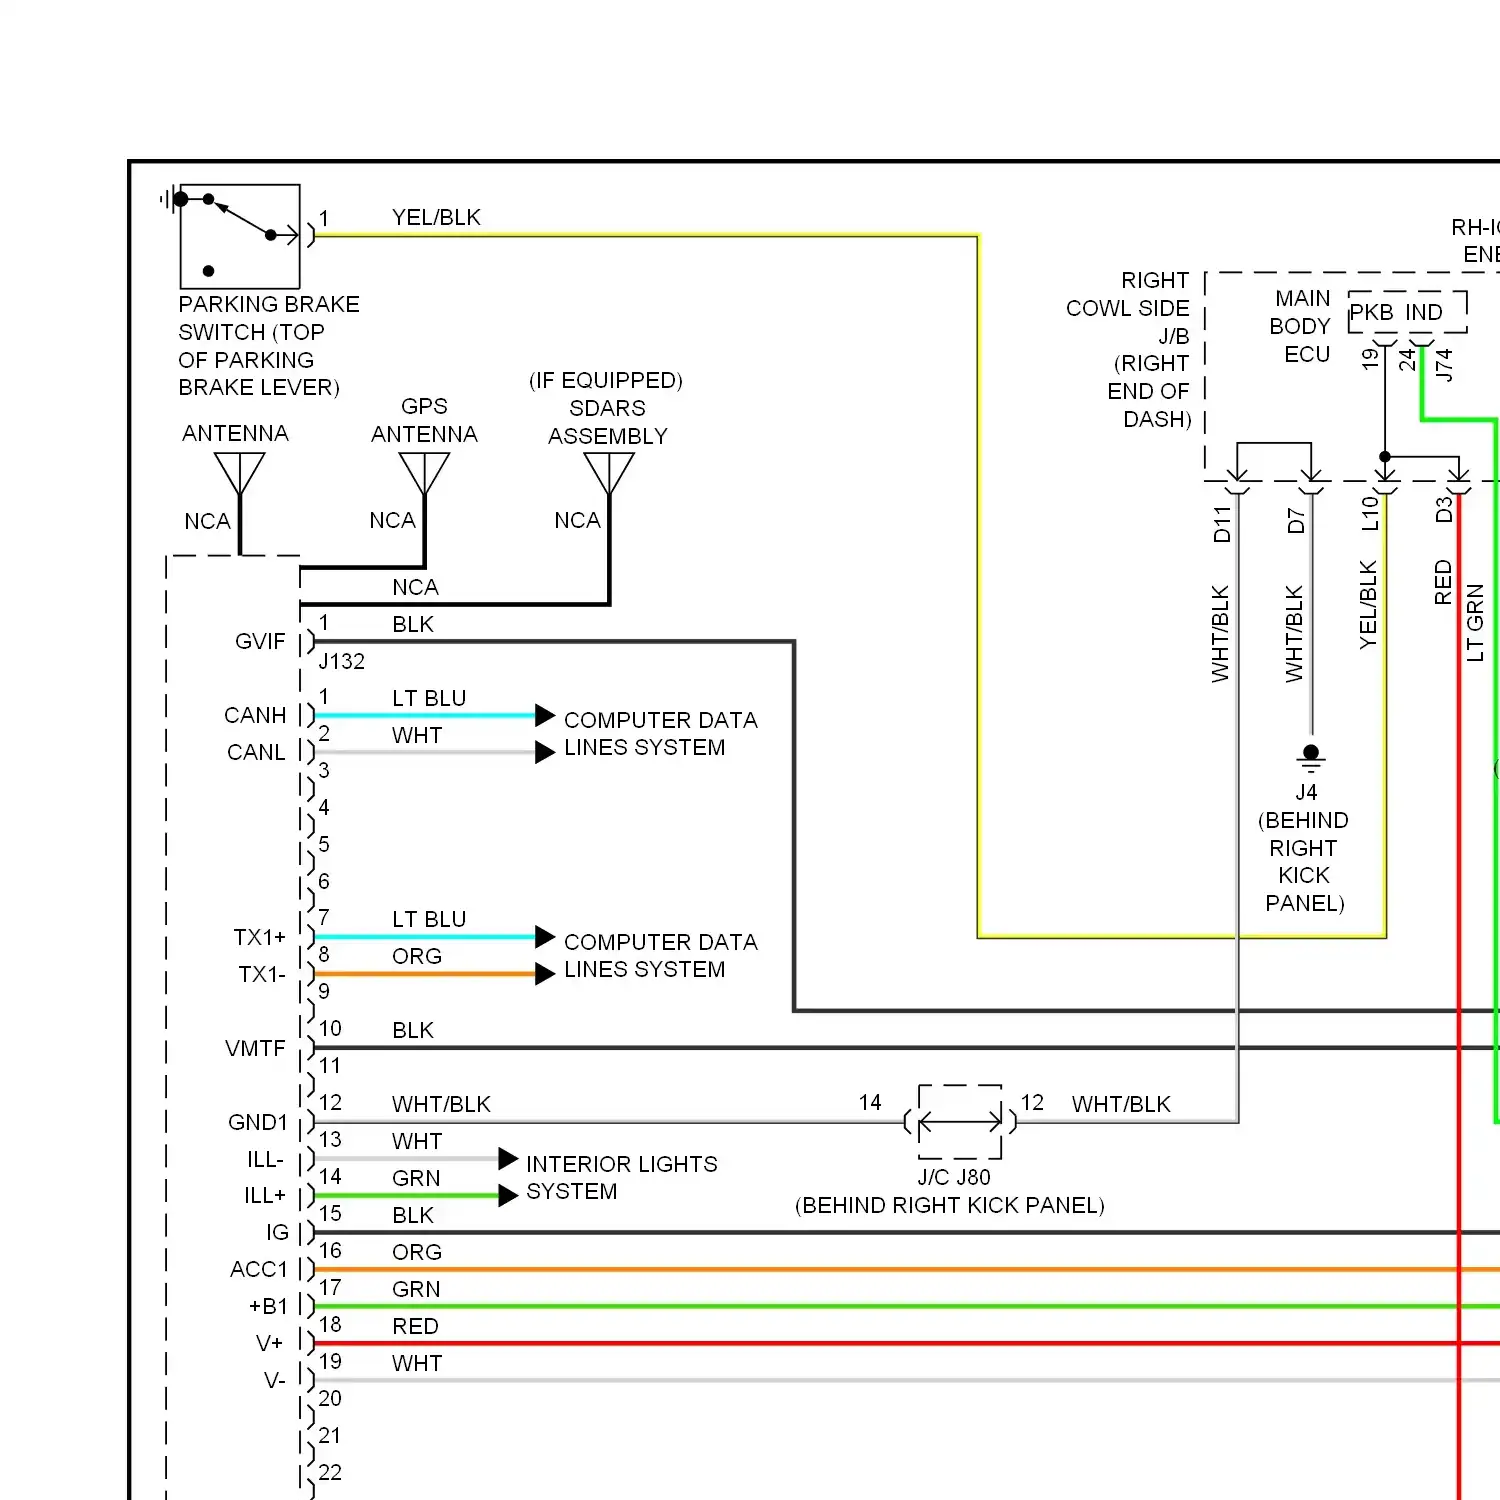Select the vertical RED label below D3

(1443, 583)
